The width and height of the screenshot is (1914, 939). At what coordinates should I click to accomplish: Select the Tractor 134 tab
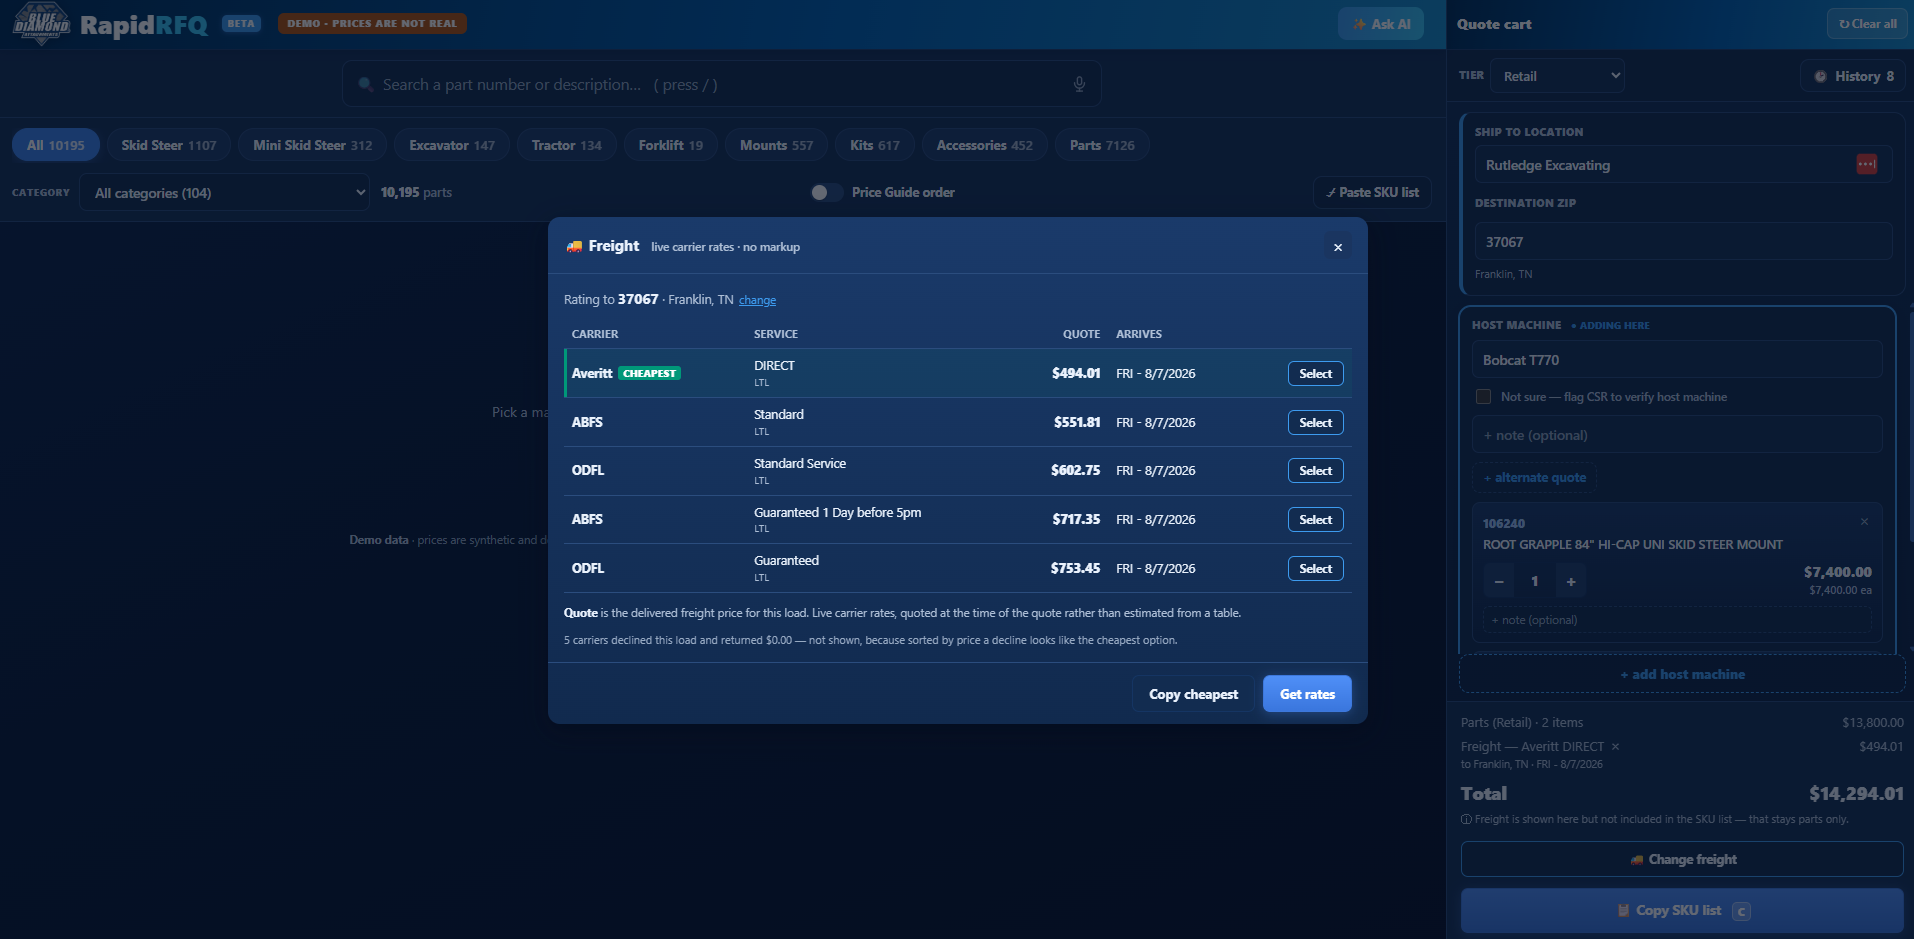click(x=567, y=145)
